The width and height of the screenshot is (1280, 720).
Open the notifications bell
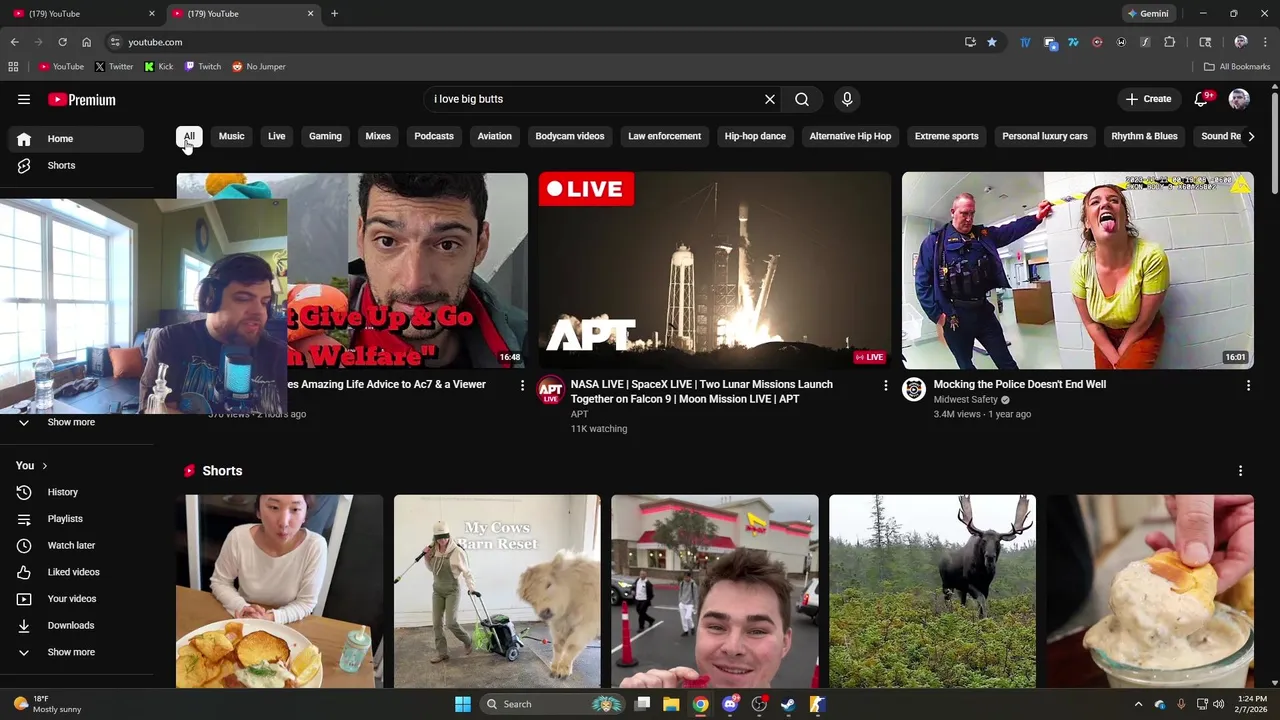[x=1201, y=99]
